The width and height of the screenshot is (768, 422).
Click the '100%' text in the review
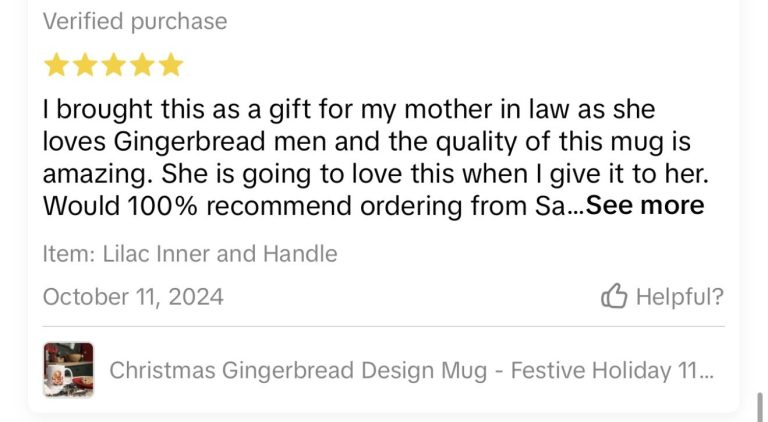[x=162, y=206]
